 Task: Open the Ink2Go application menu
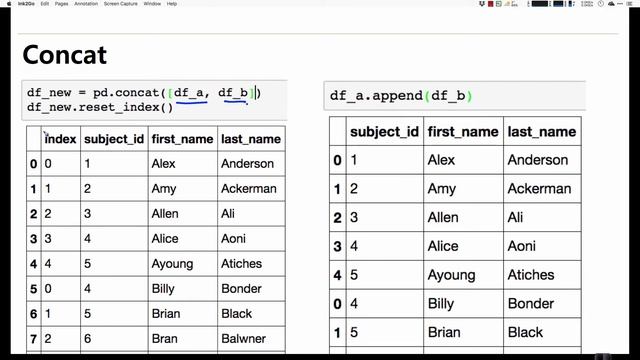26,4
